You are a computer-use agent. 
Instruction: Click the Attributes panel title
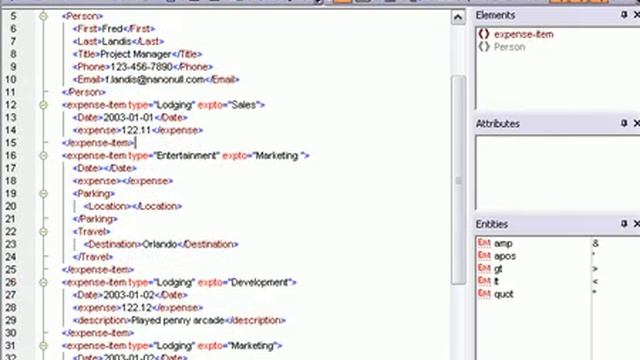(x=498, y=124)
